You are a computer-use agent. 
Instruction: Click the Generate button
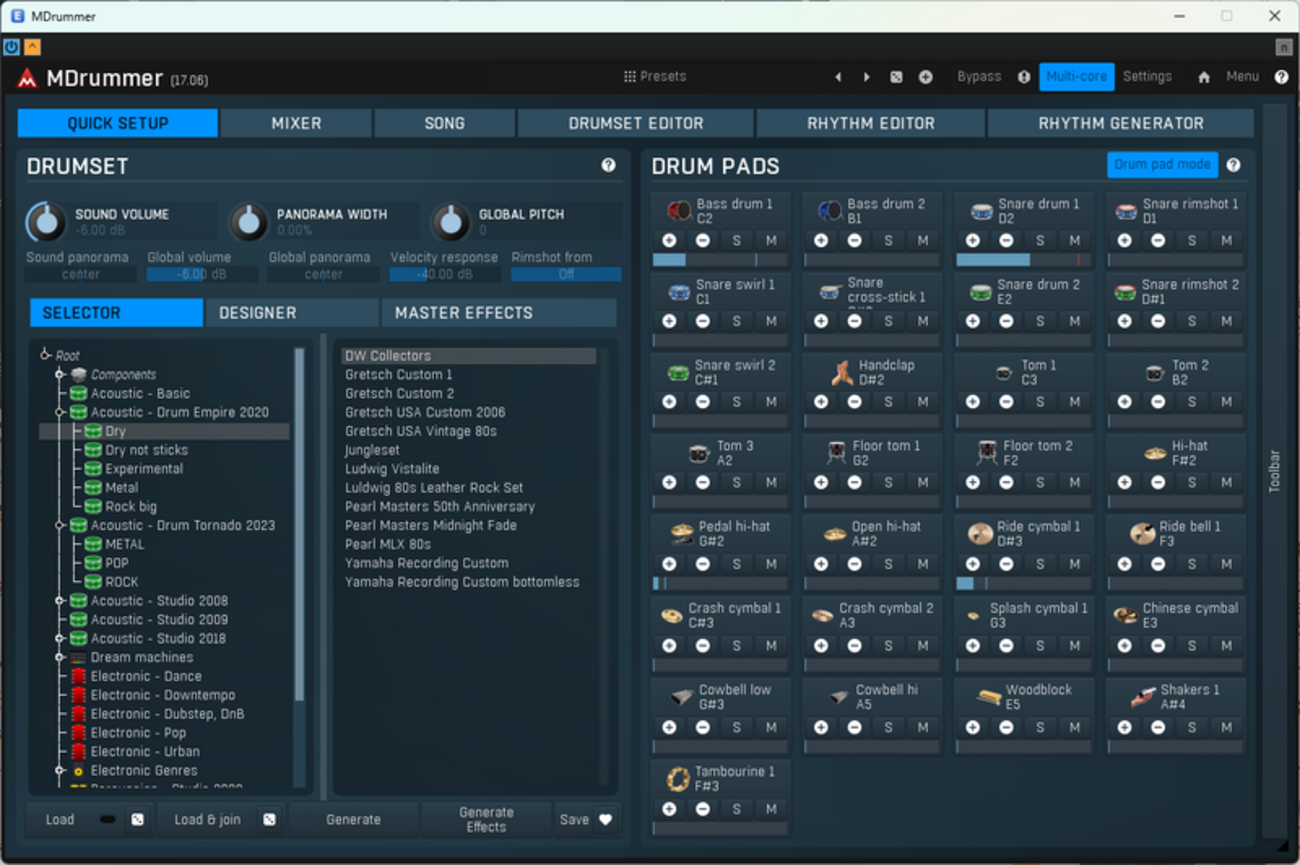point(353,819)
